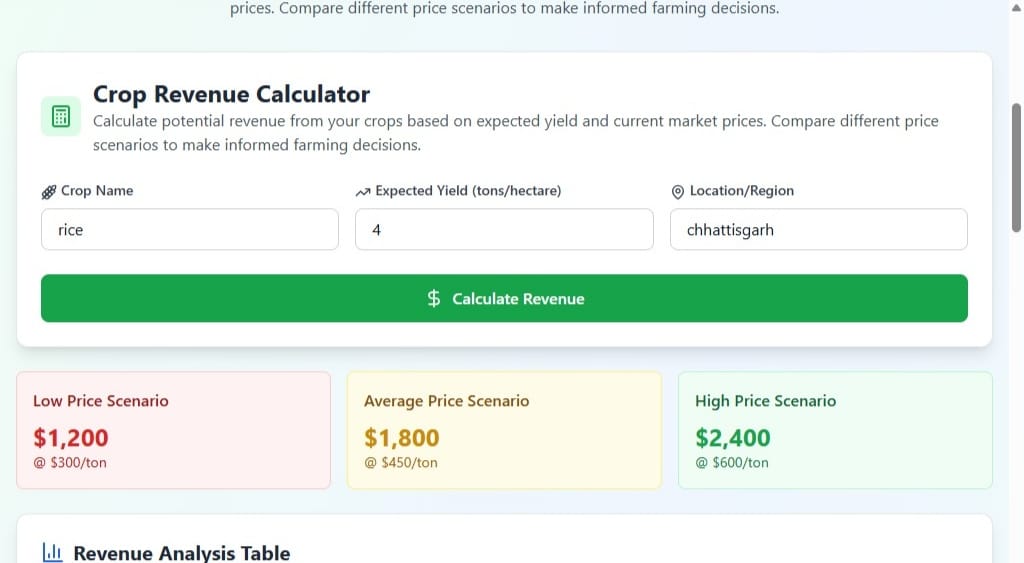Click the Expected Yield field label
This screenshot has width=1024, height=563.
(468, 191)
